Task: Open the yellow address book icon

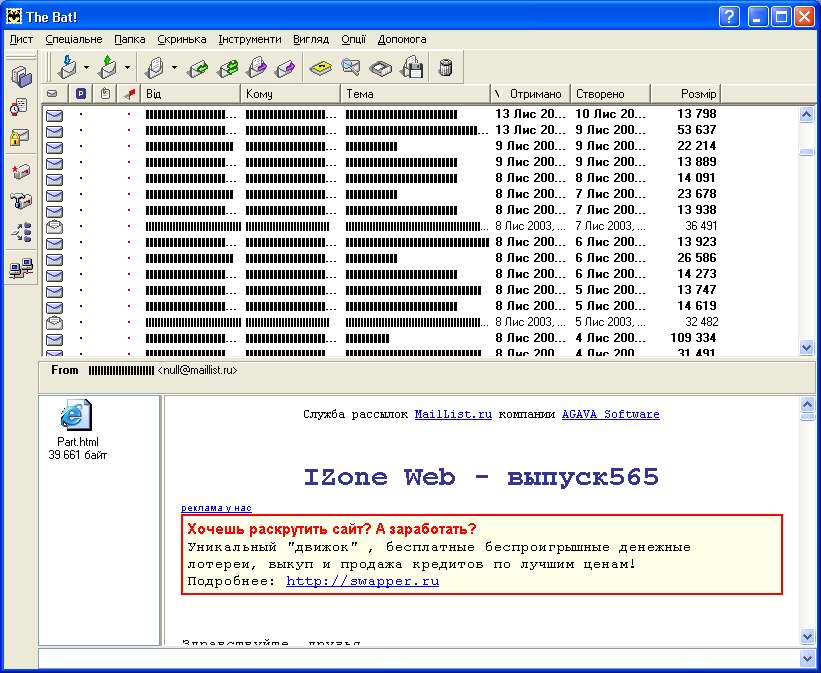Action: tap(320, 68)
